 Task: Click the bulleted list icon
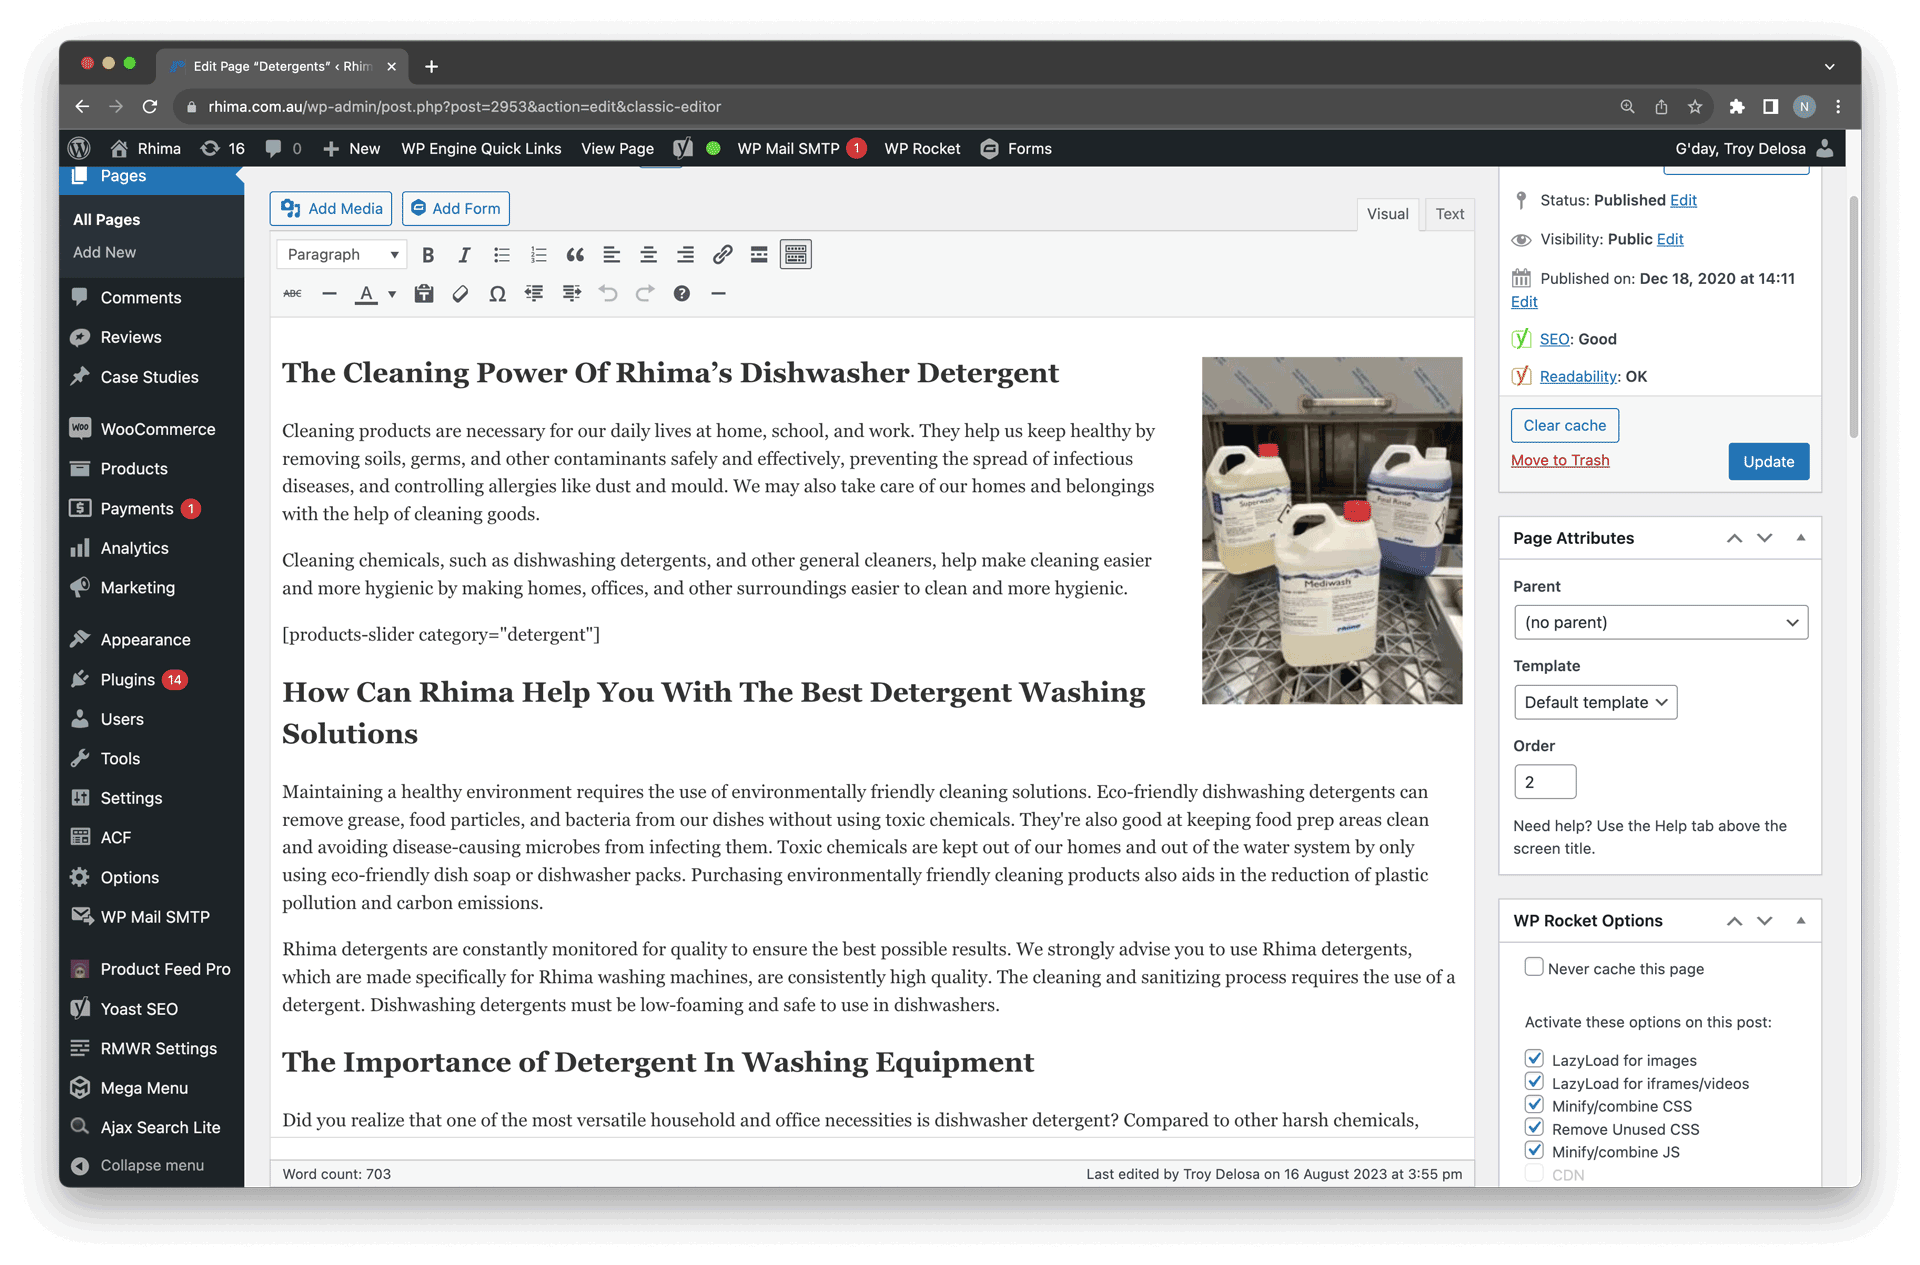[x=501, y=255]
